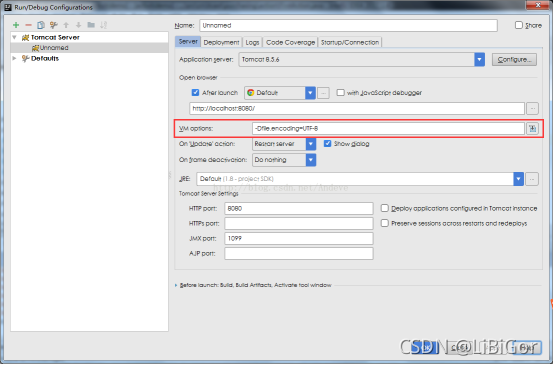Image resolution: width=553 pixels, height=365 pixels.
Task: Click the move down arrow icon
Action: [x=78, y=25]
